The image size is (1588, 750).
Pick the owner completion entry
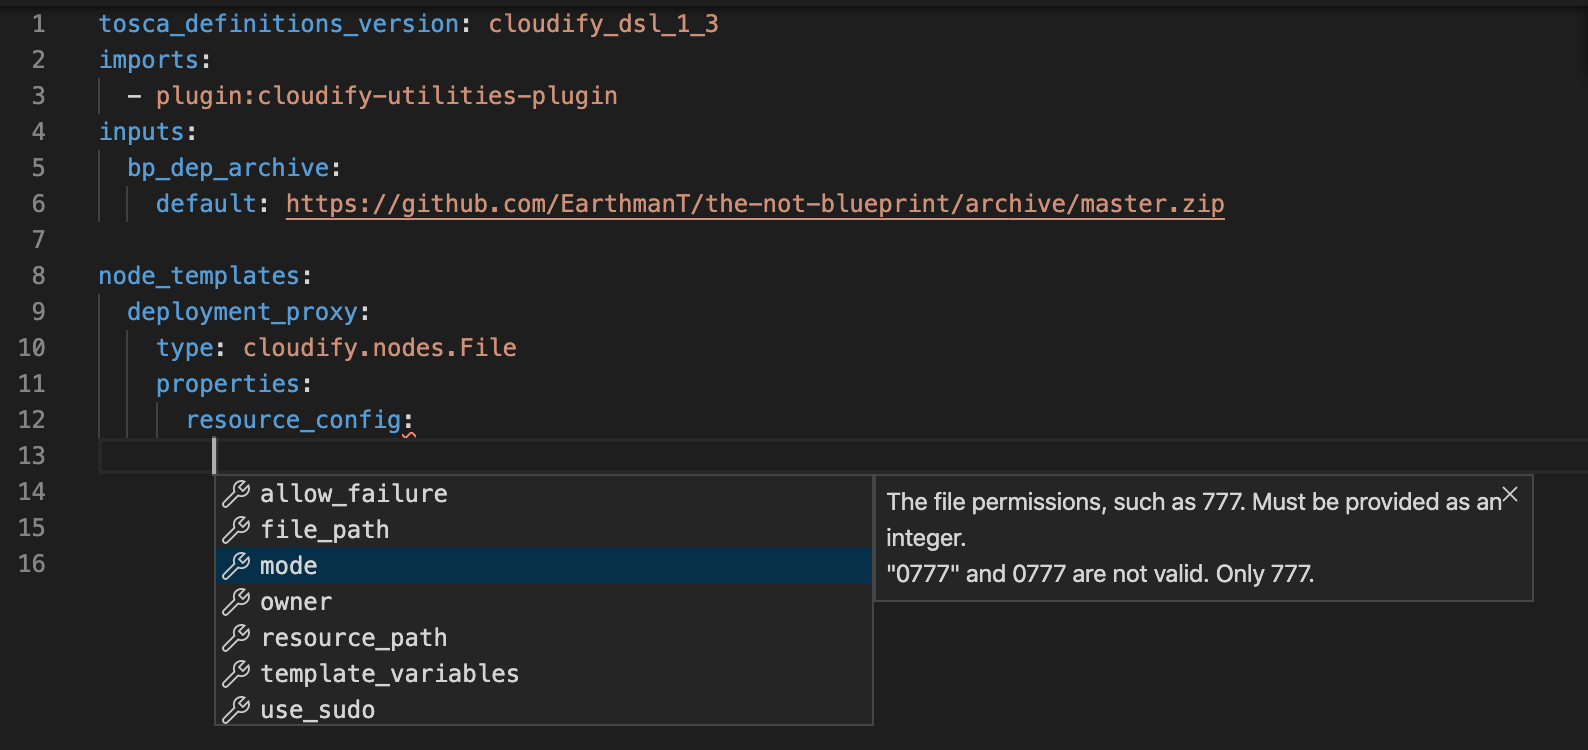(544, 601)
